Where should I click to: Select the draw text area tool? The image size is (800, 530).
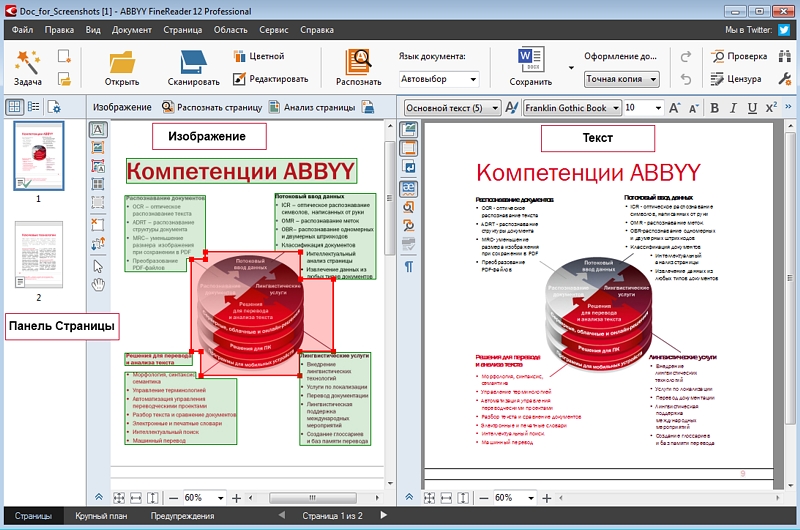pyautogui.click(x=98, y=130)
